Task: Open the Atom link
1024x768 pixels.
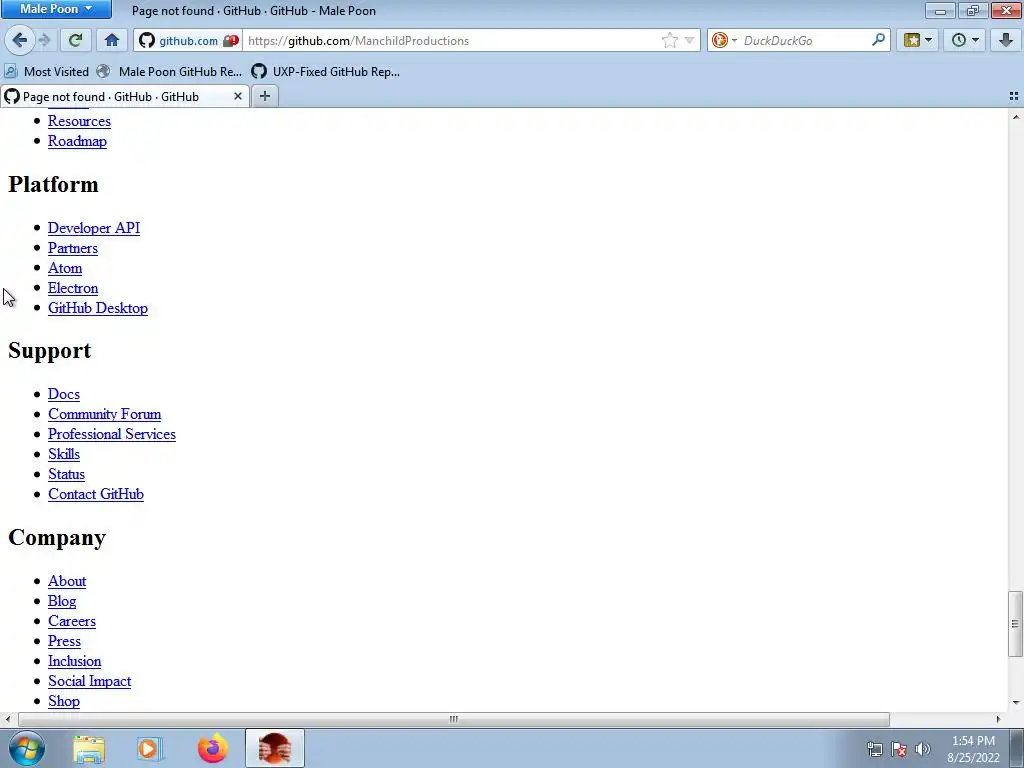Action: point(65,268)
